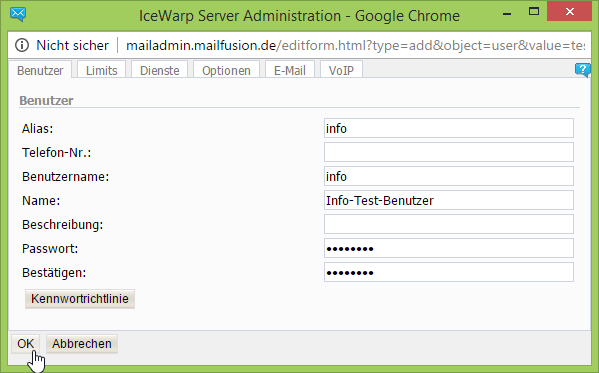The width and height of the screenshot is (599, 373).
Task: Click the Alias input field
Action: coord(449,128)
